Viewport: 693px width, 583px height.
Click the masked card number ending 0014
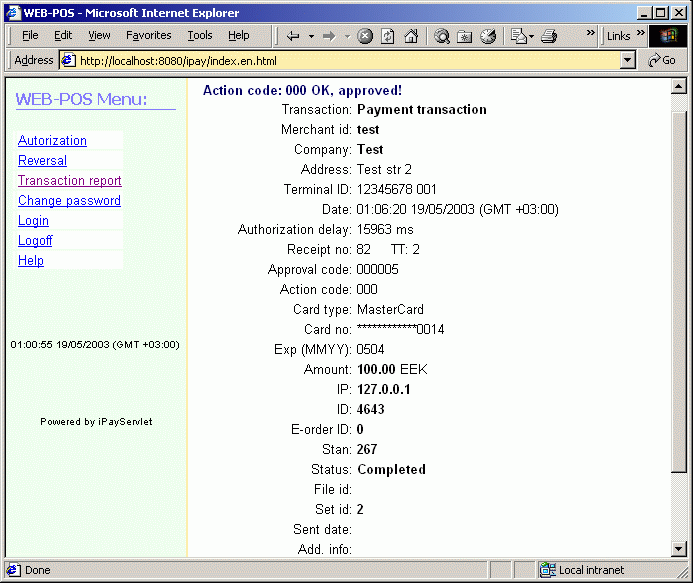(x=400, y=329)
